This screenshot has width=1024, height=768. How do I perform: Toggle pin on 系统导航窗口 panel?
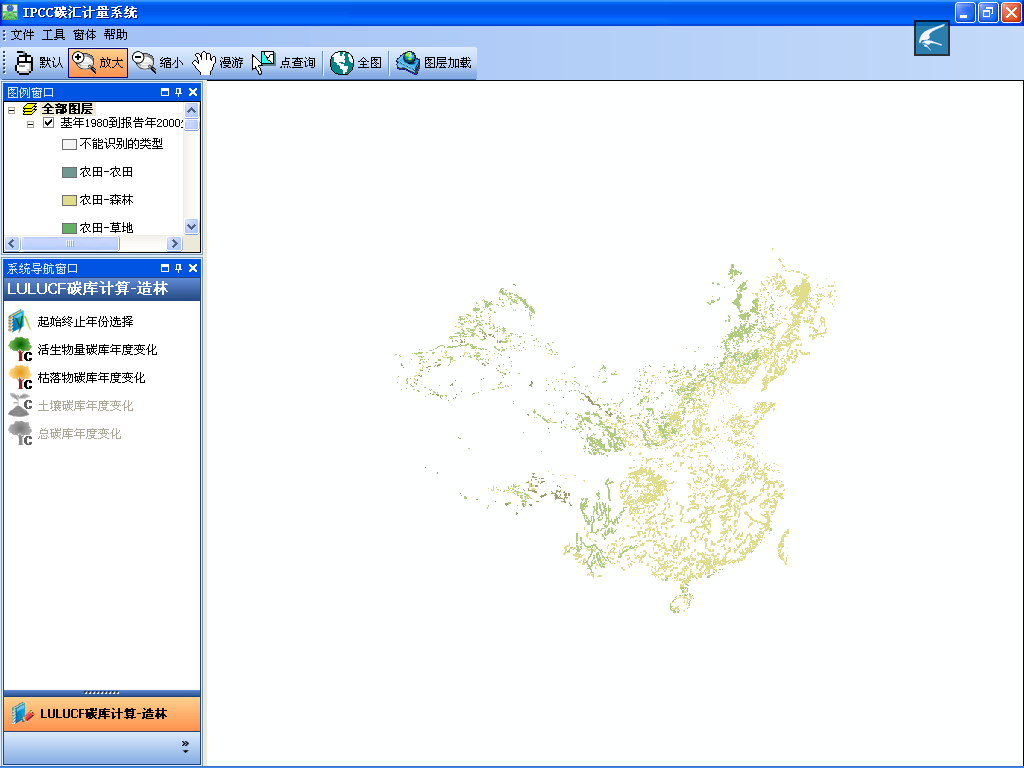point(179,268)
